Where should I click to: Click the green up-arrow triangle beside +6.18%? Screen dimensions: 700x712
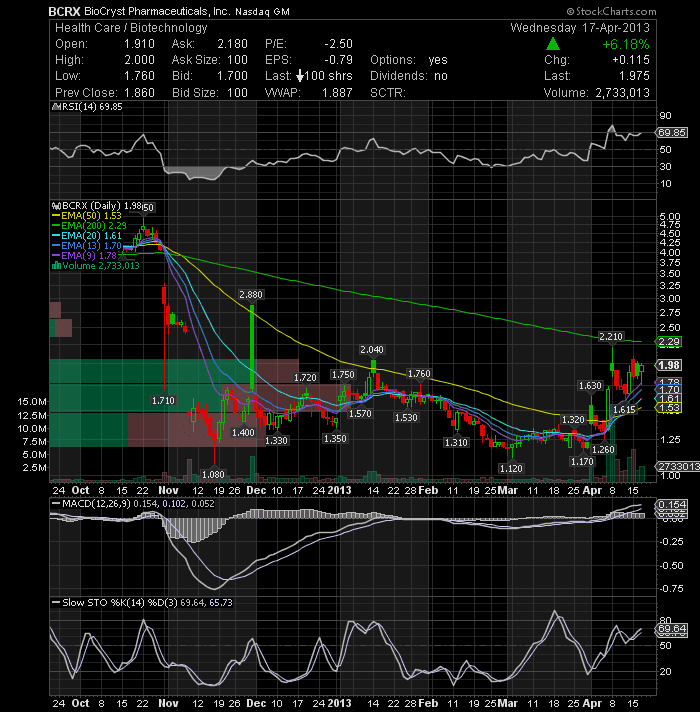552,44
